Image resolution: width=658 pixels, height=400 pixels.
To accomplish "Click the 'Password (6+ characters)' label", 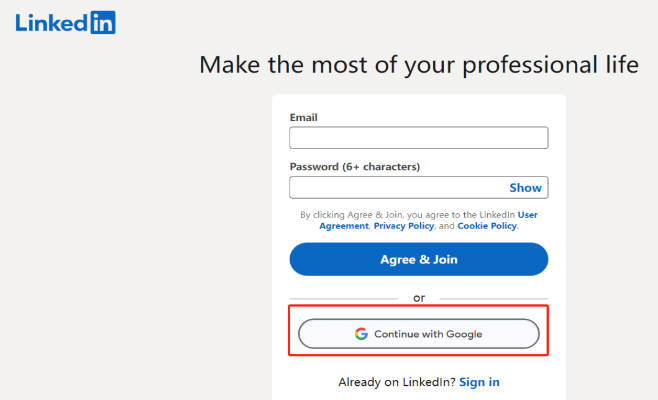I will pyautogui.click(x=355, y=167).
